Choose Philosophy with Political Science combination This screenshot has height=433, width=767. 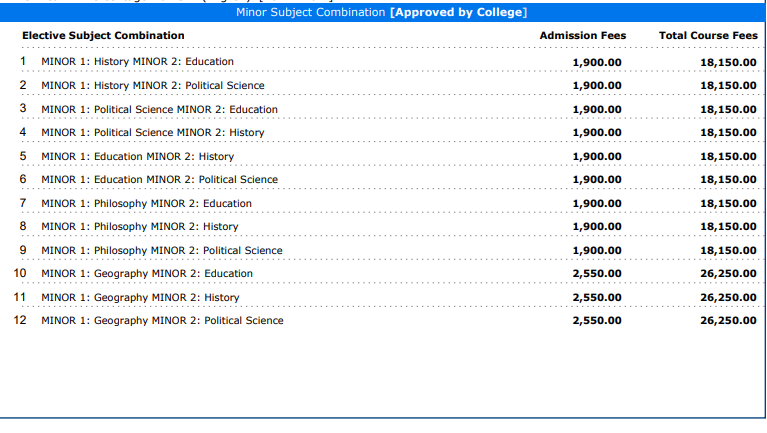point(161,251)
